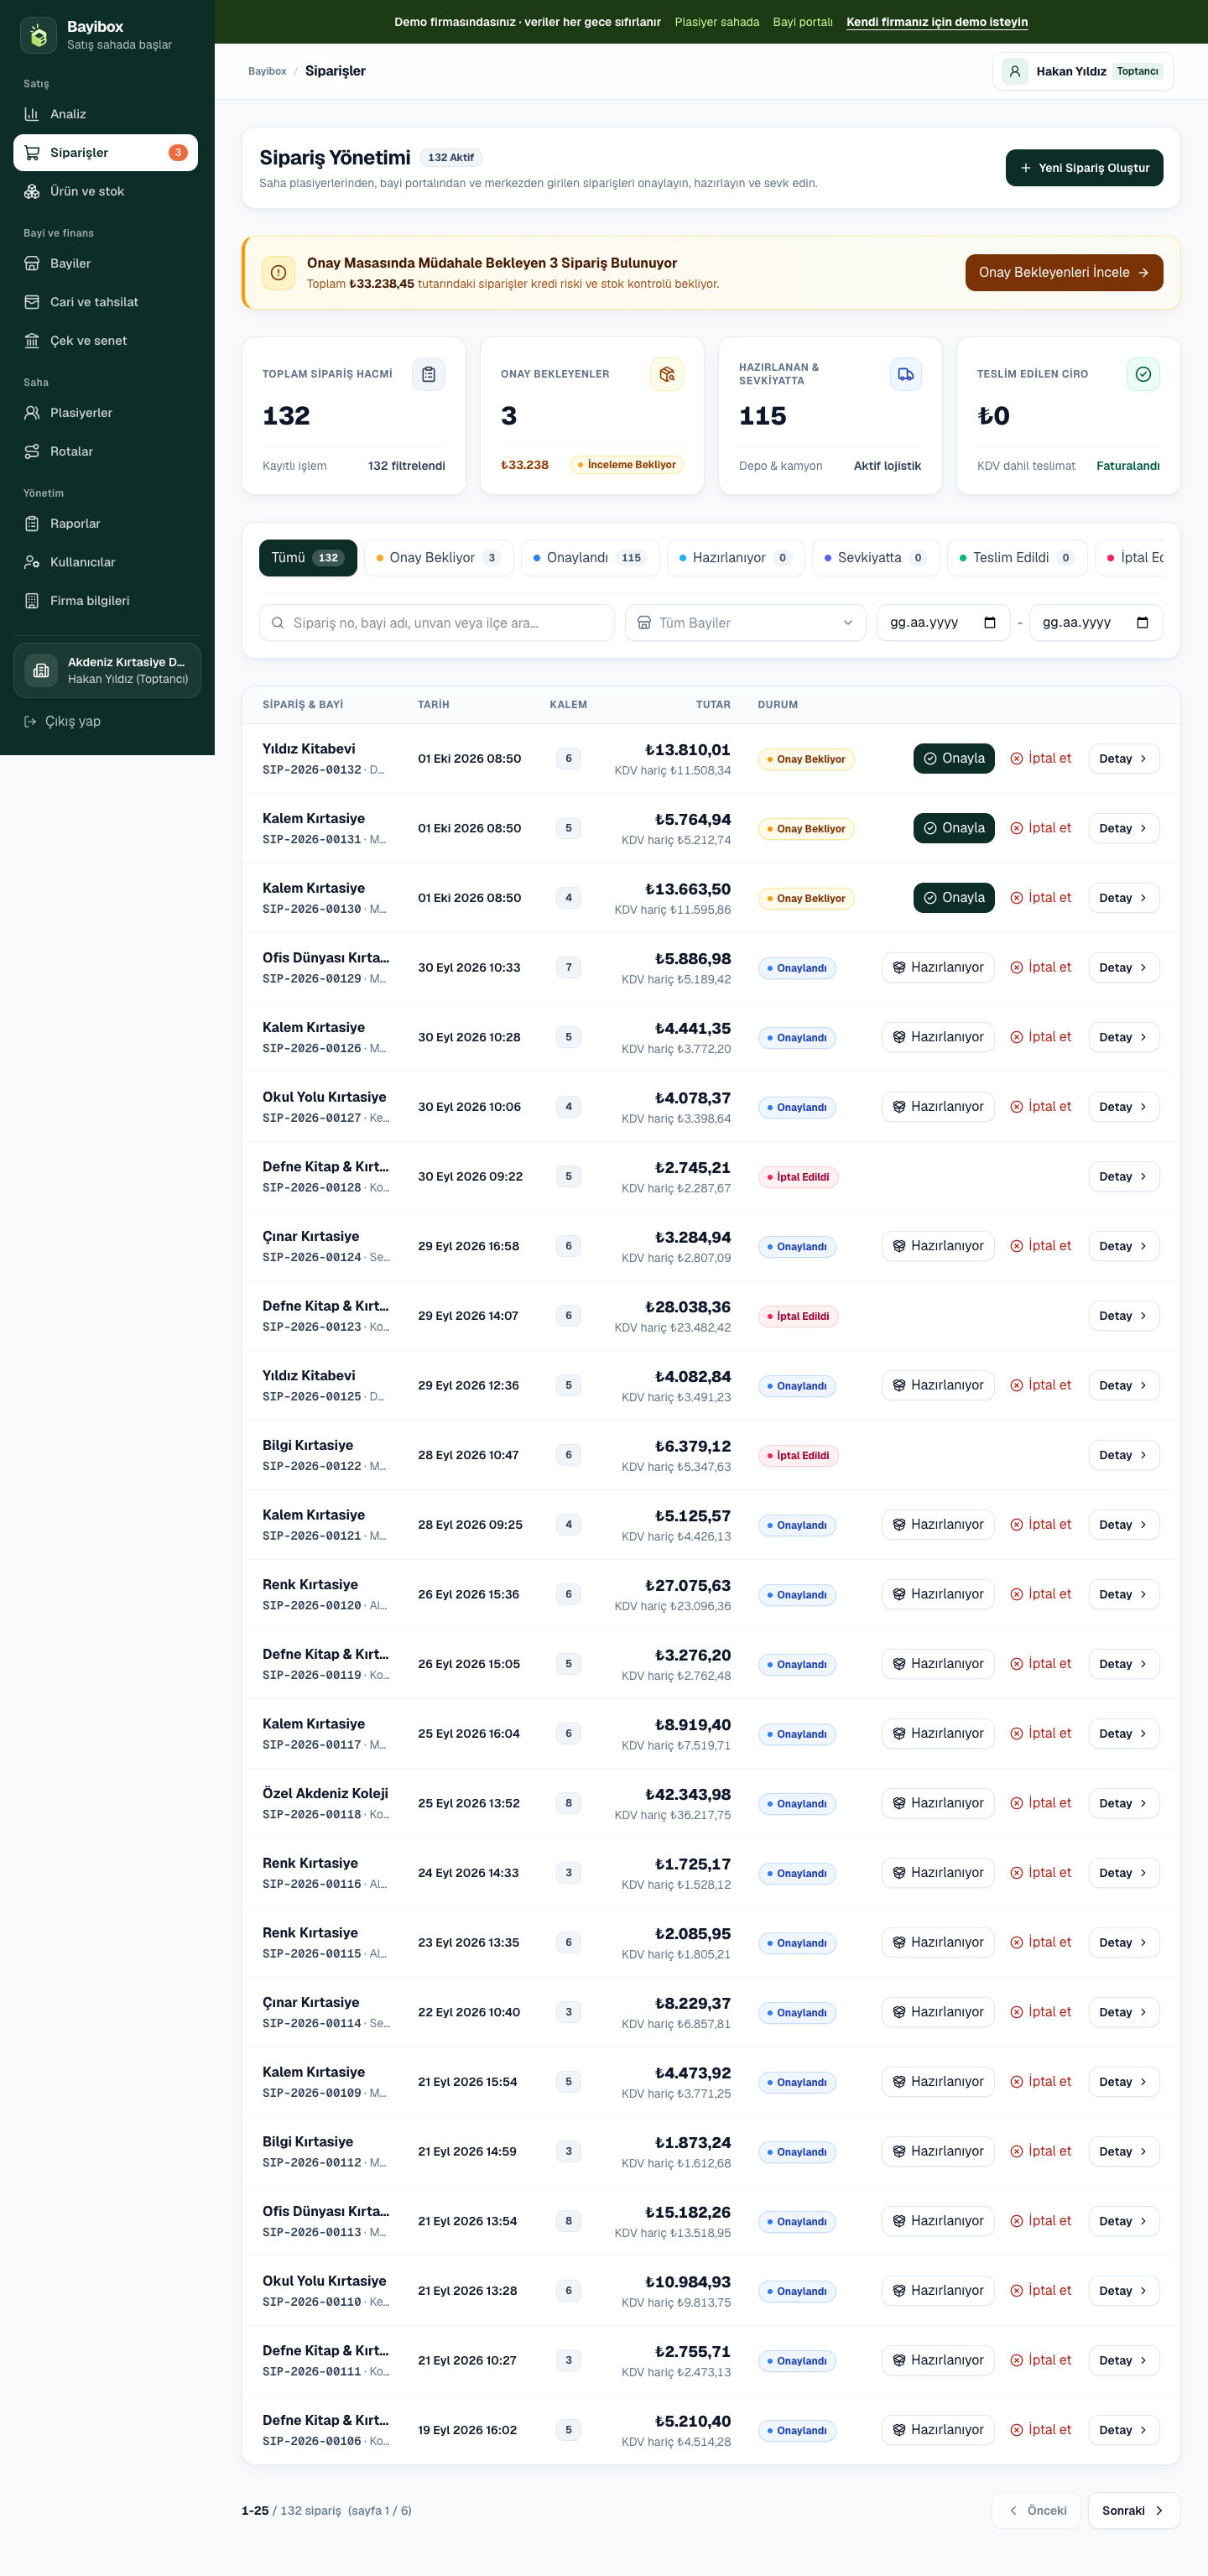Mark order SIP-2026-00126 as Hazırlanıyor
The image size is (1208, 2576).
tap(938, 1037)
